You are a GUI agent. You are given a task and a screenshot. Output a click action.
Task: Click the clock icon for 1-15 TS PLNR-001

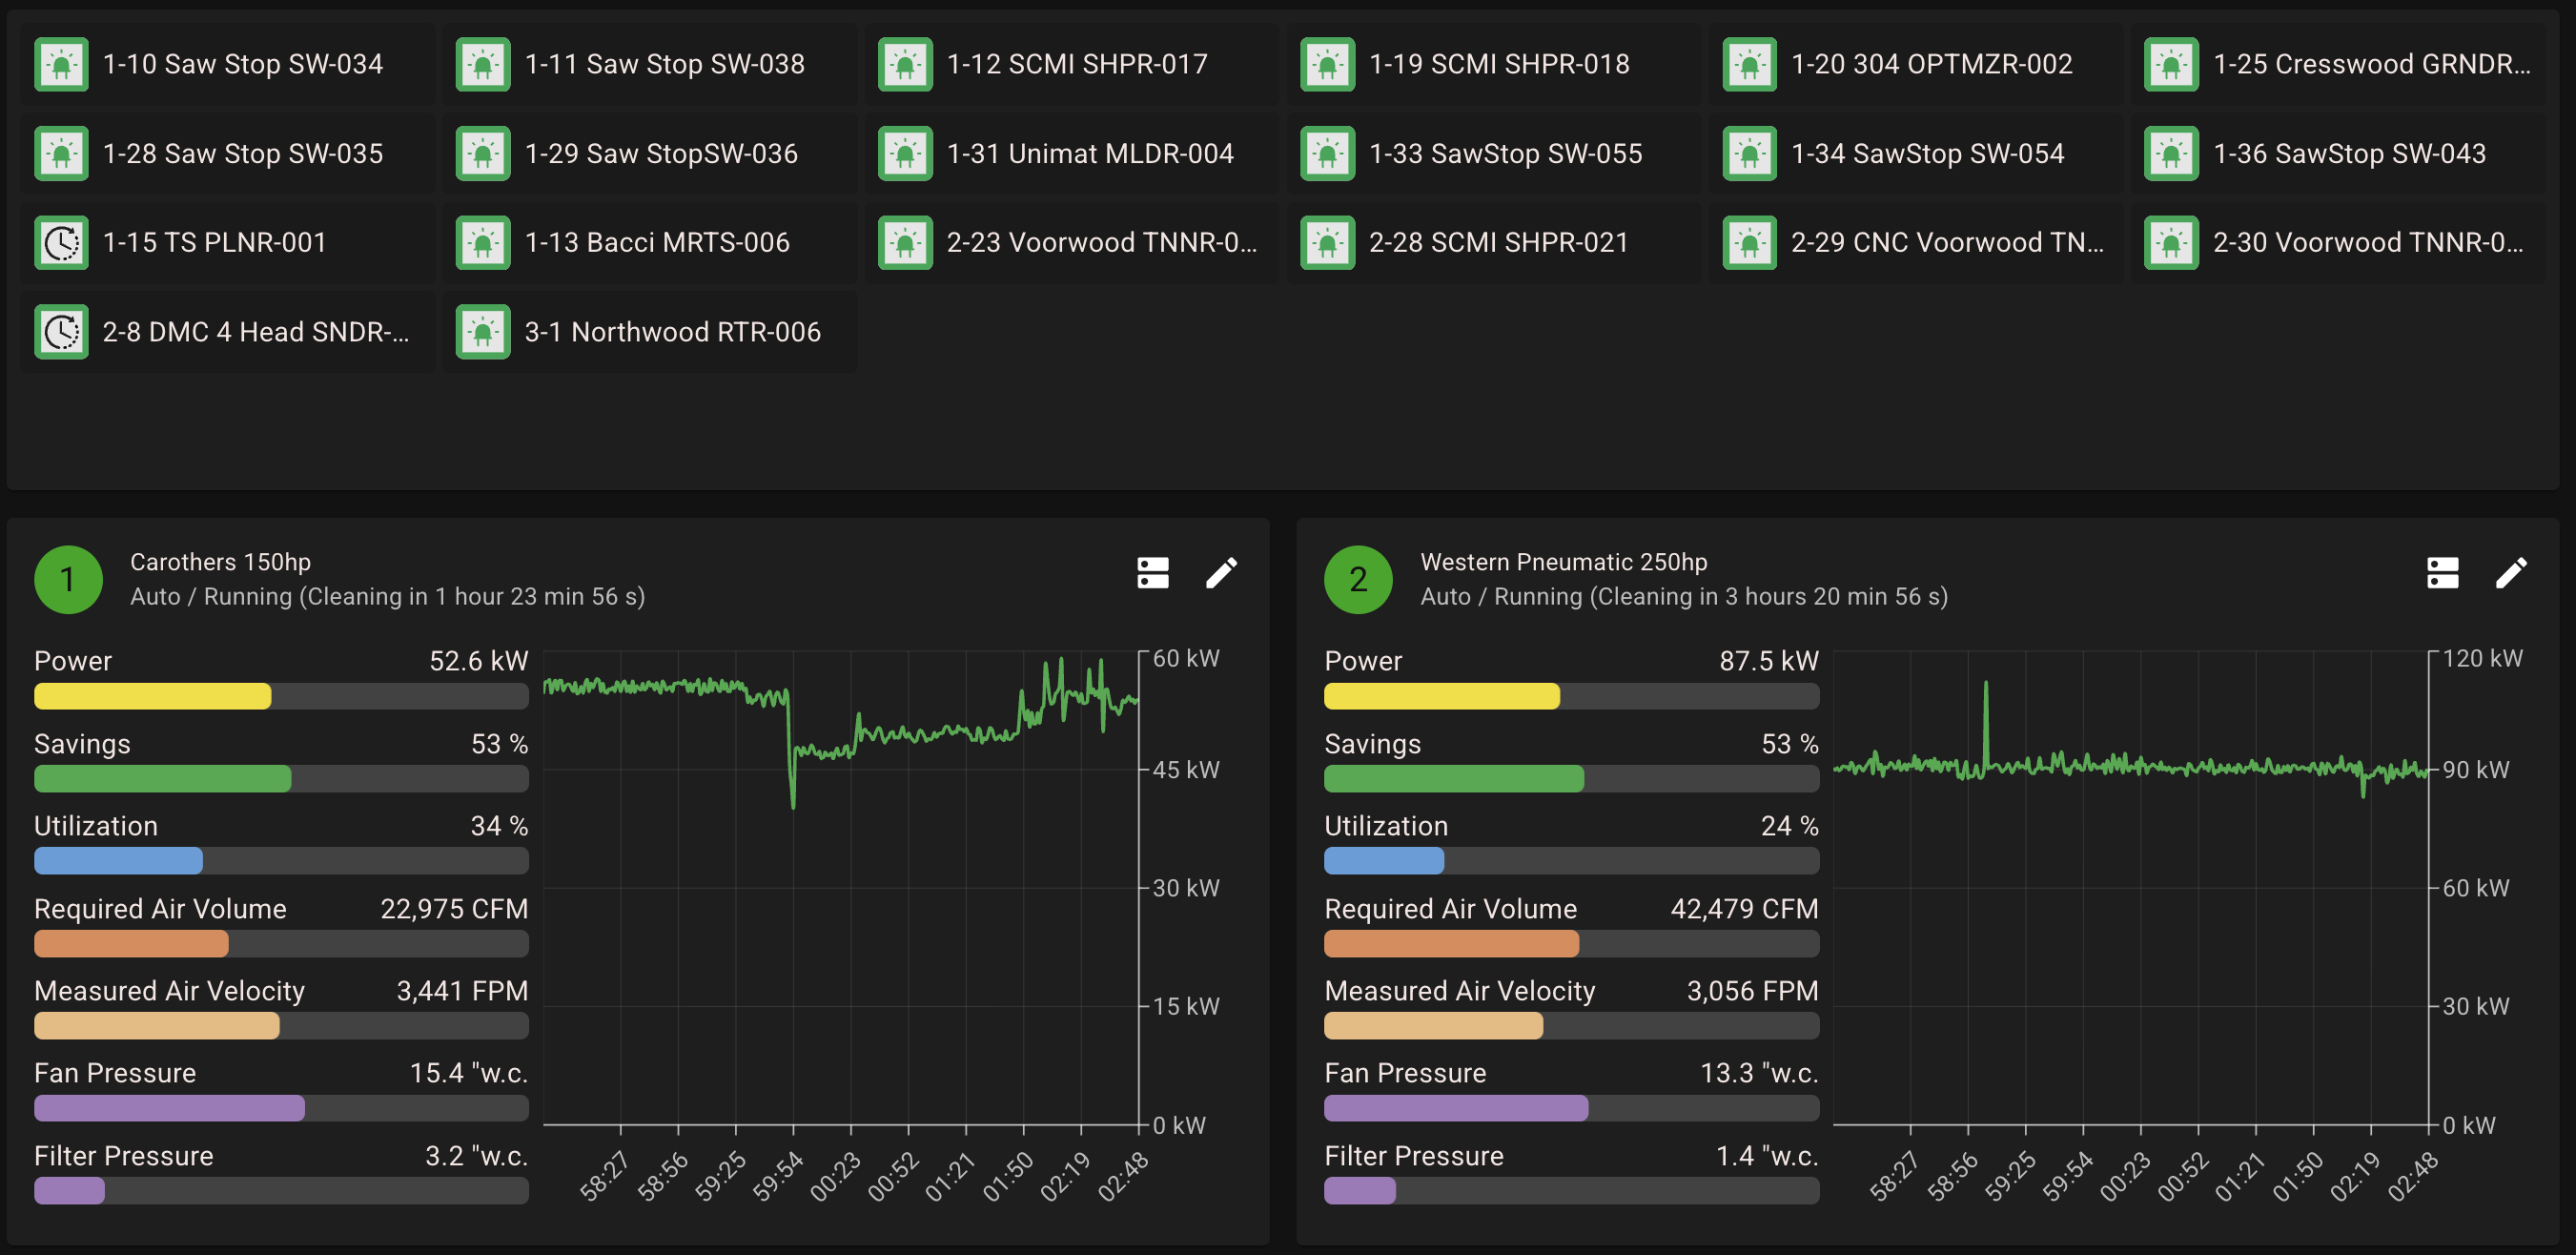pyautogui.click(x=61, y=243)
